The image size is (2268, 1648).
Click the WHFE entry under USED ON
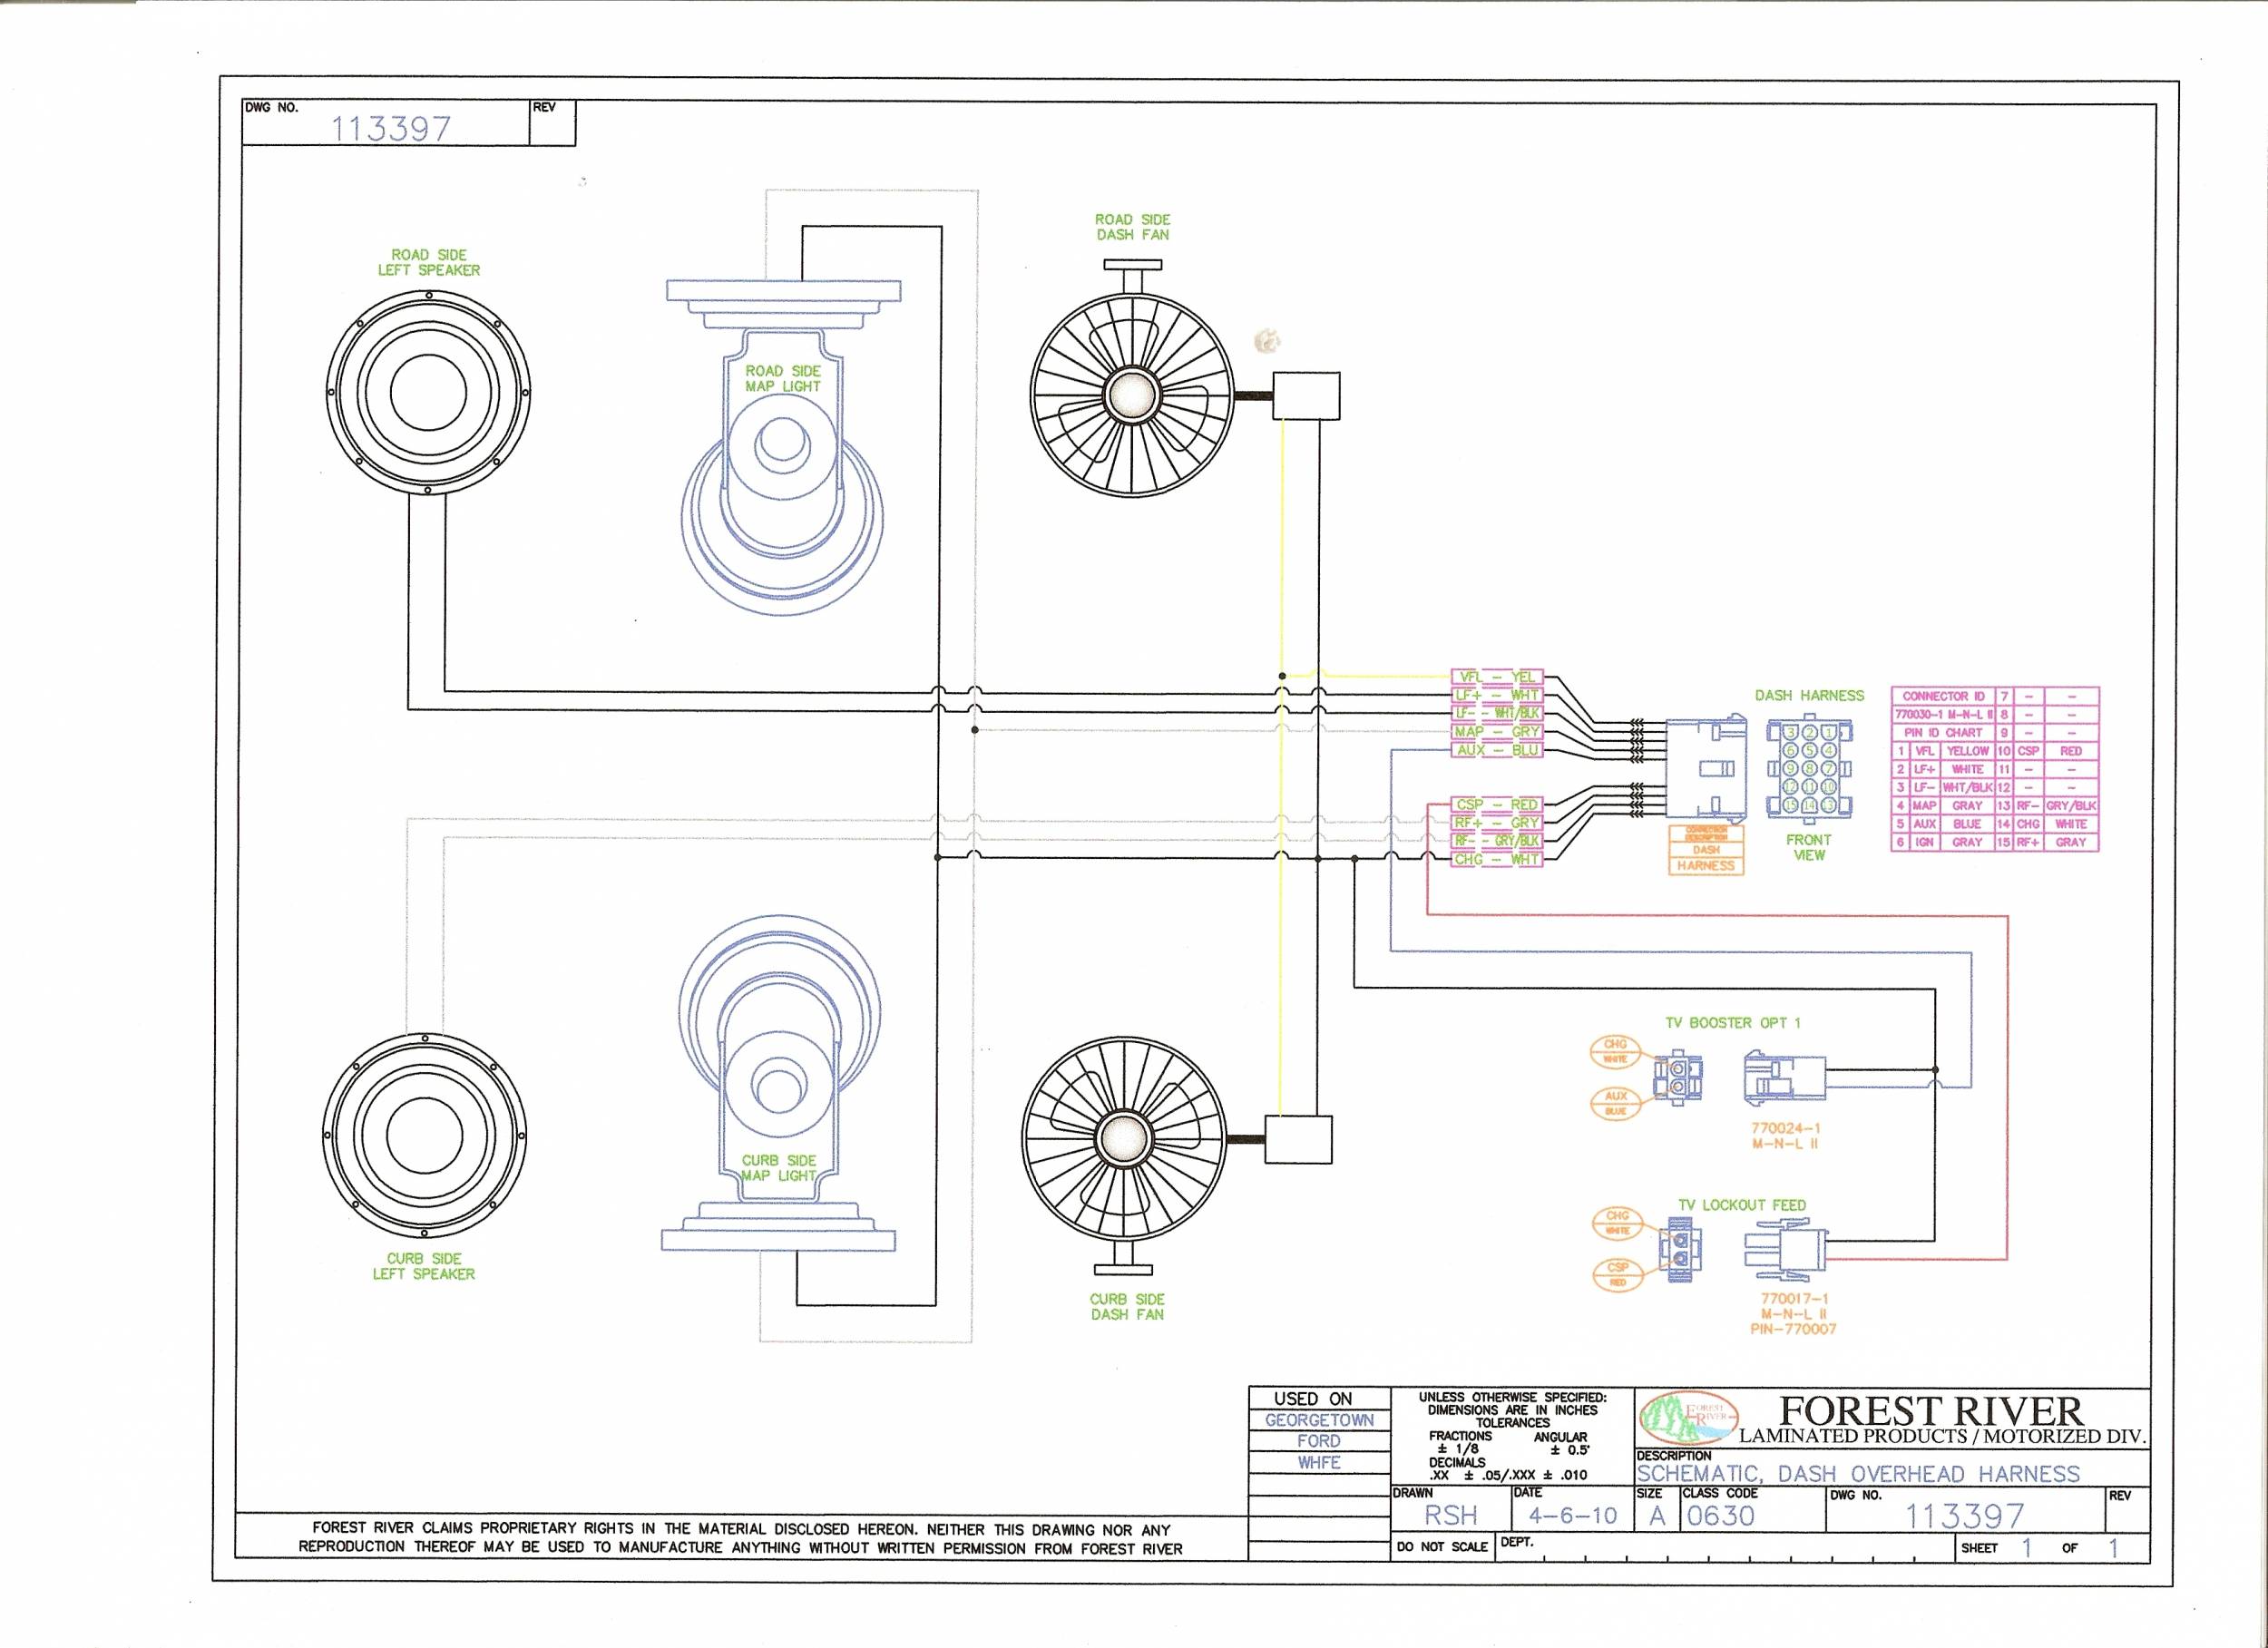point(1319,1462)
